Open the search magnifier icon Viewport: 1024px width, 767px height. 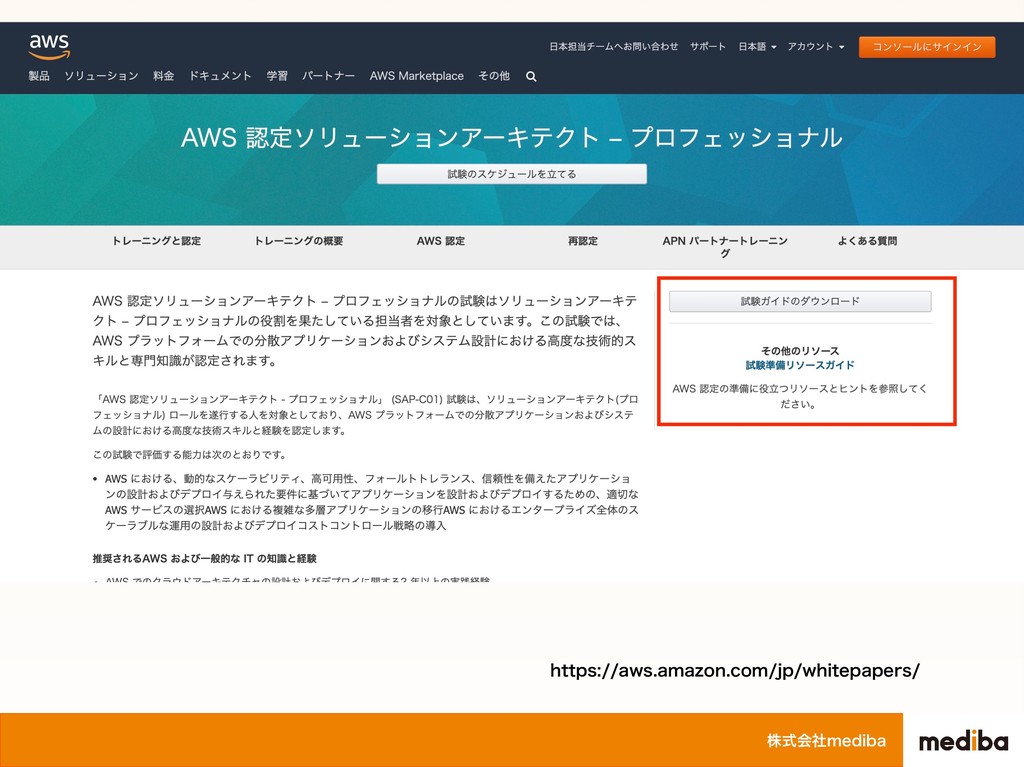[532, 76]
